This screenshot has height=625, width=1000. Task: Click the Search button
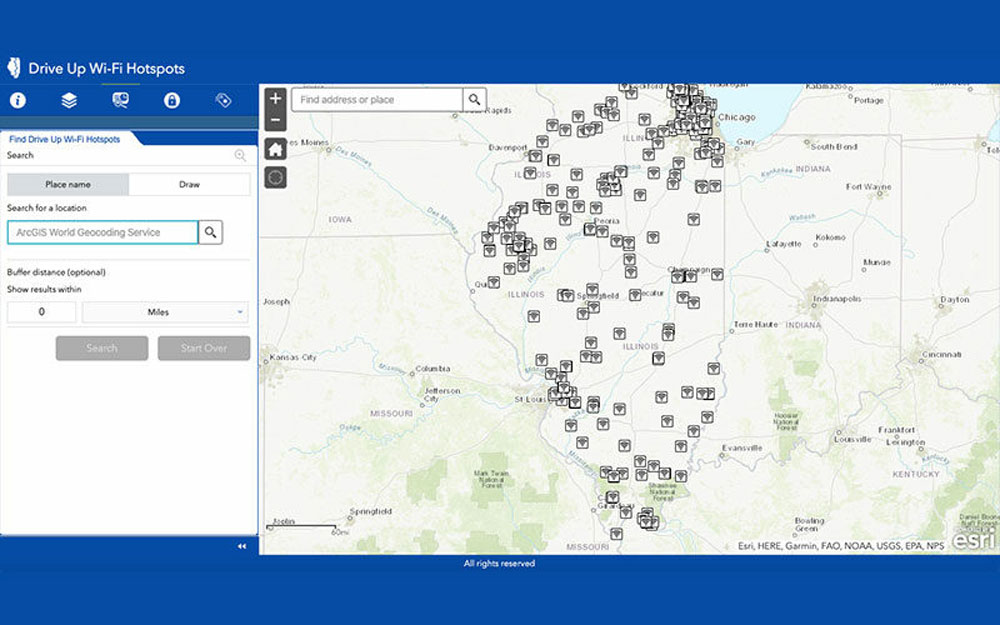pyautogui.click(x=102, y=348)
